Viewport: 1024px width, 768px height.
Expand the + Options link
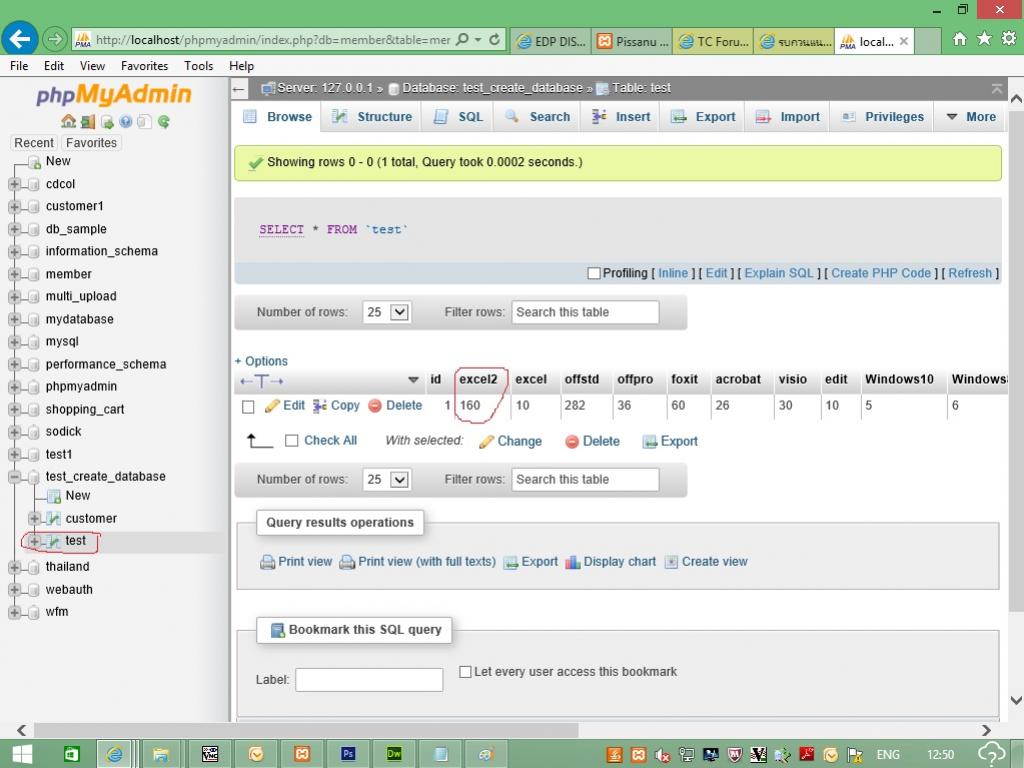tap(261, 361)
